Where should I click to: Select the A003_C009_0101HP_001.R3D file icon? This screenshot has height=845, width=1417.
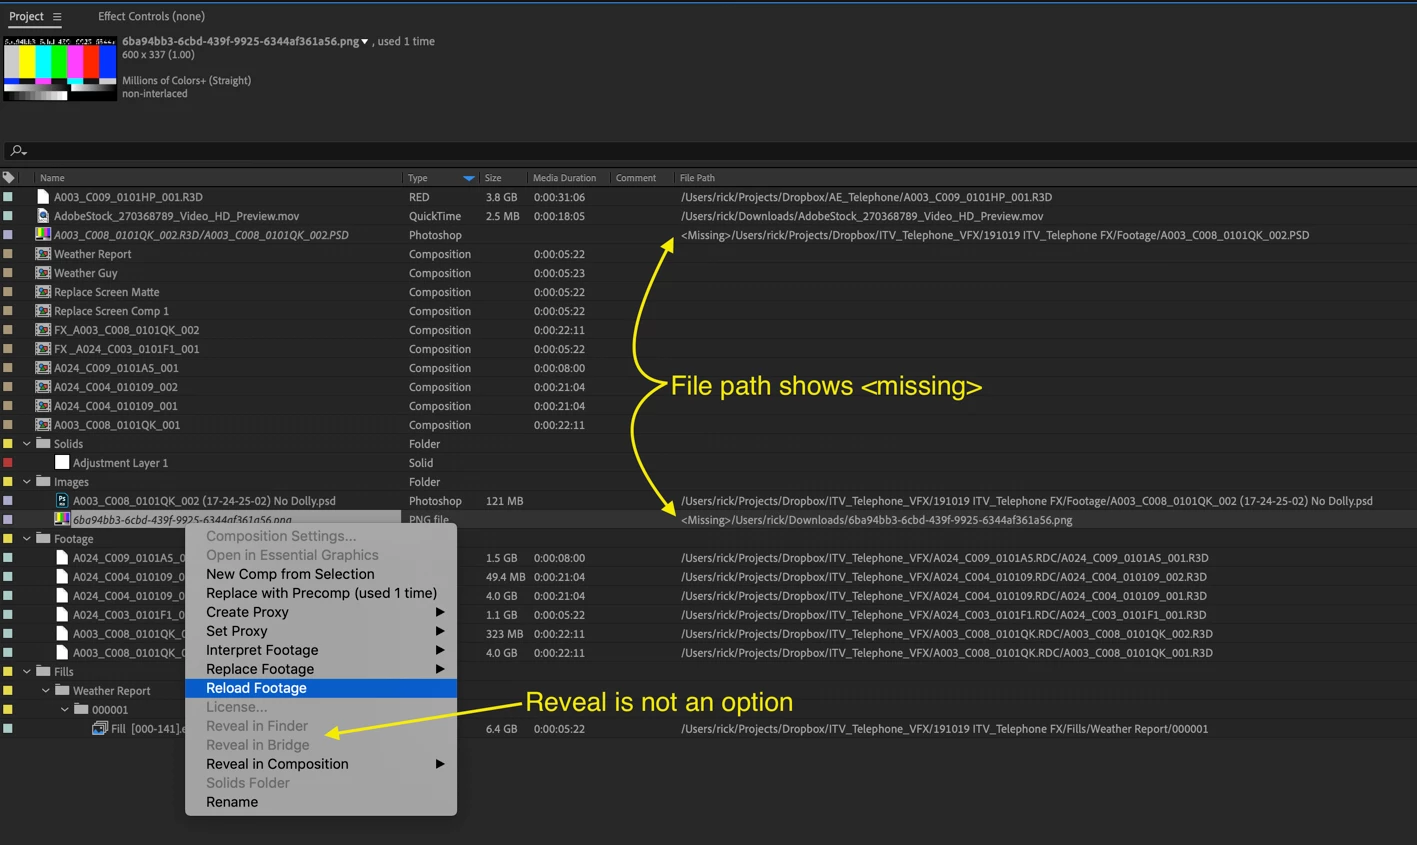[43, 197]
